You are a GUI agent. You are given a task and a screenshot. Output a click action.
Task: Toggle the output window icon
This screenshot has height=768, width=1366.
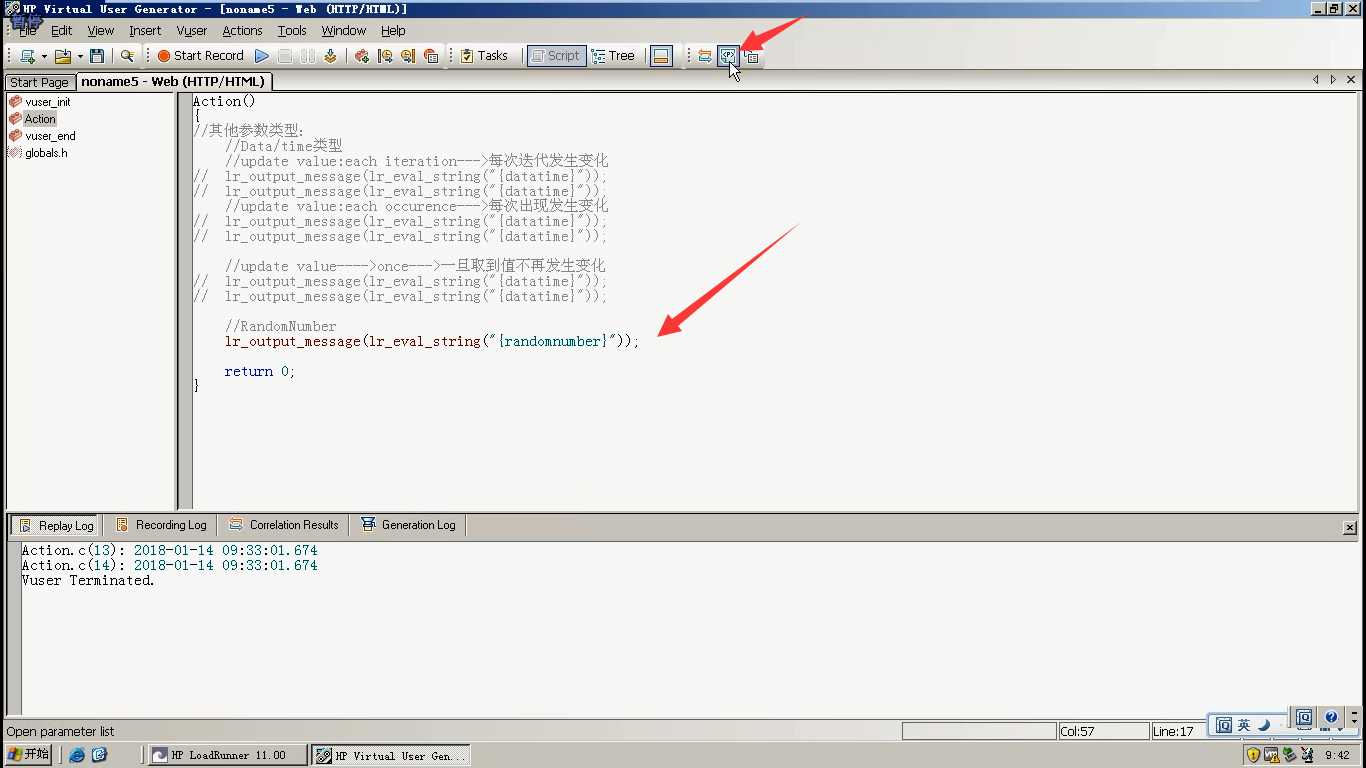(661, 56)
